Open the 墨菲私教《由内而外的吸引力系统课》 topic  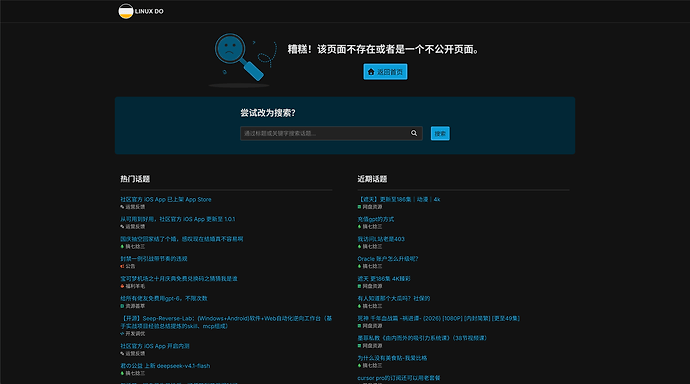click(422, 338)
